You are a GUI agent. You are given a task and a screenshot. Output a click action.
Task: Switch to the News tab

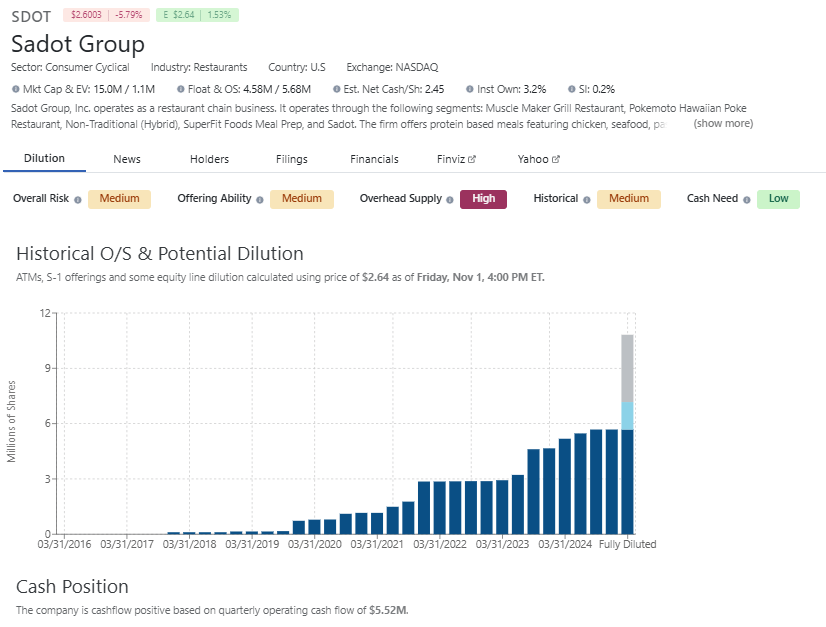[127, 159]
